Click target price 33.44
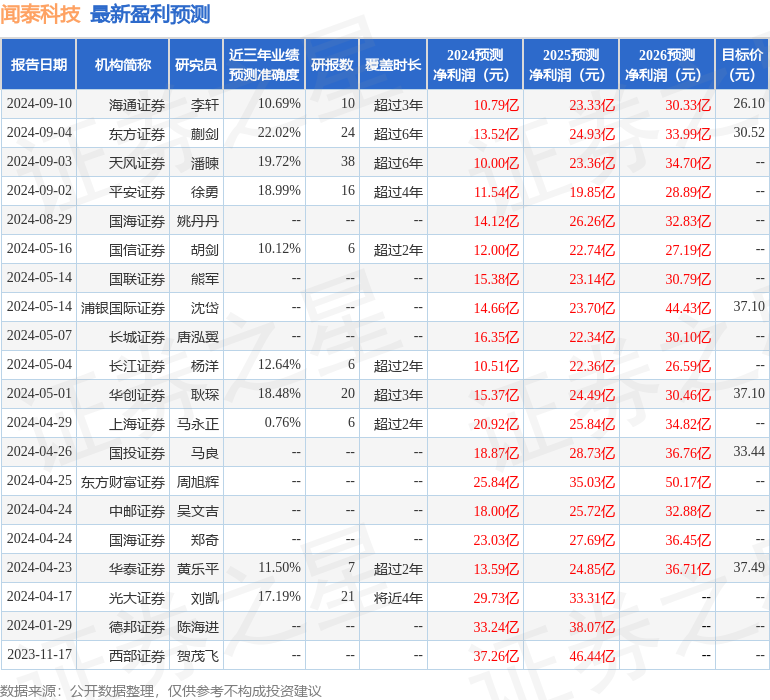The width and height of the screenshot is (770, 700). [x=749, y=451]
